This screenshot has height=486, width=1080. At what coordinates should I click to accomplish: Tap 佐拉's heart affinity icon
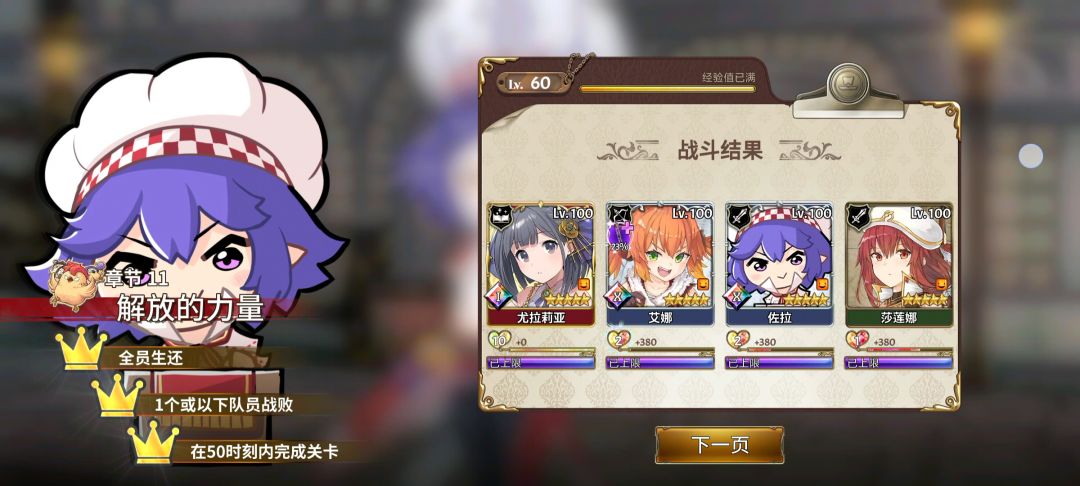point(737,341)
